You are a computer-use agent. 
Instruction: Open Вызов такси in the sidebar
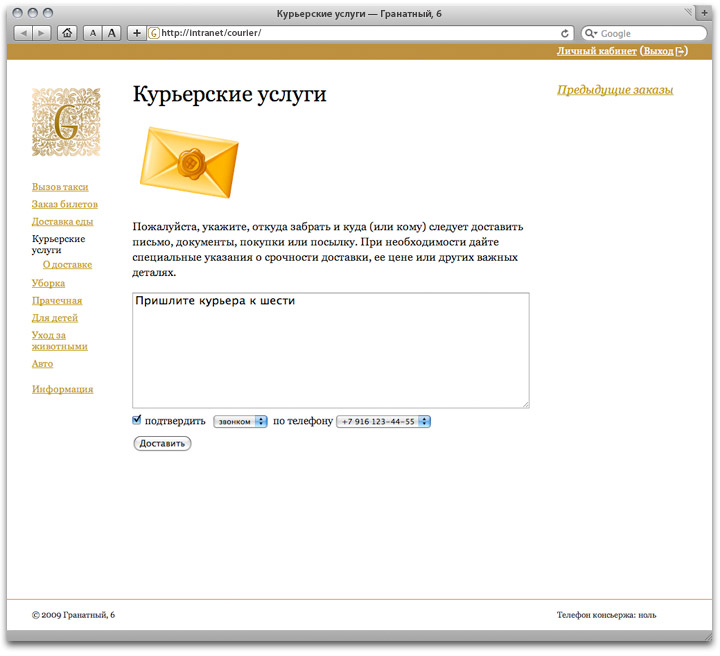click(x=60, y=187)
